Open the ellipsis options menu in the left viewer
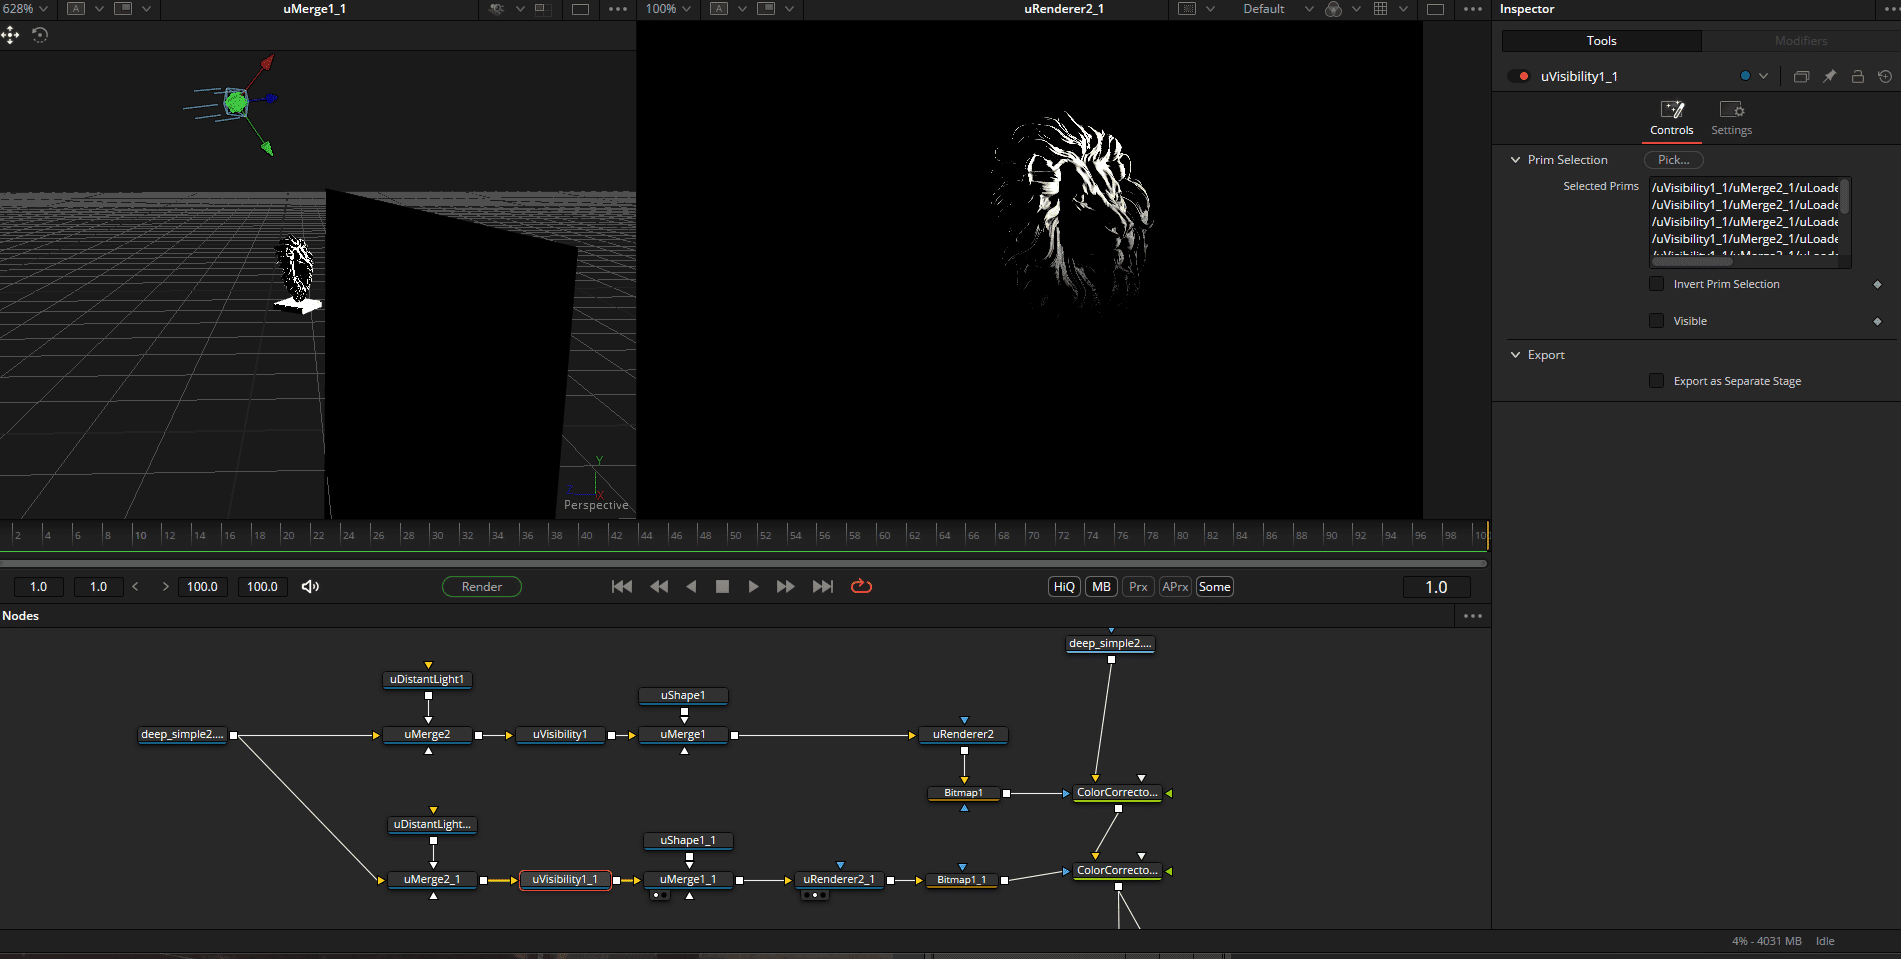The image size is (1901, 959). [x=617, y=9]
